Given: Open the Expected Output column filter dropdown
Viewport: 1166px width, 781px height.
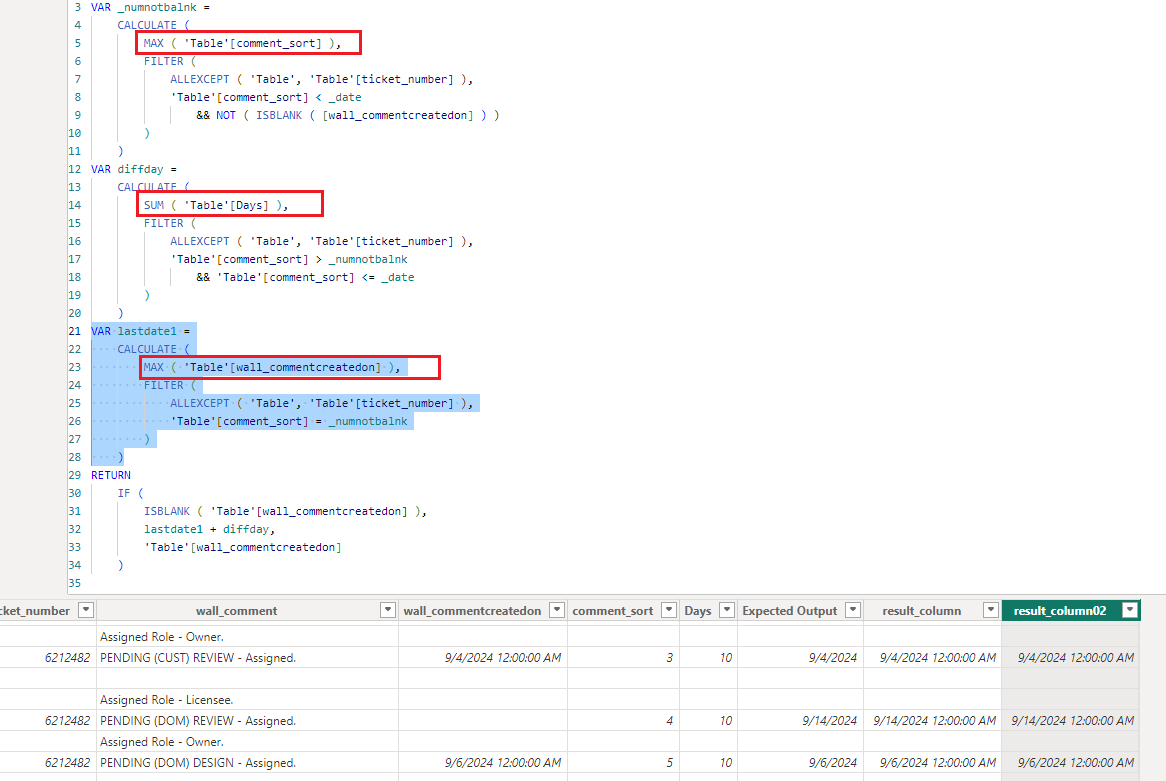Looking at the screenshot, I should pyautogui.click(x=853, y=610).
